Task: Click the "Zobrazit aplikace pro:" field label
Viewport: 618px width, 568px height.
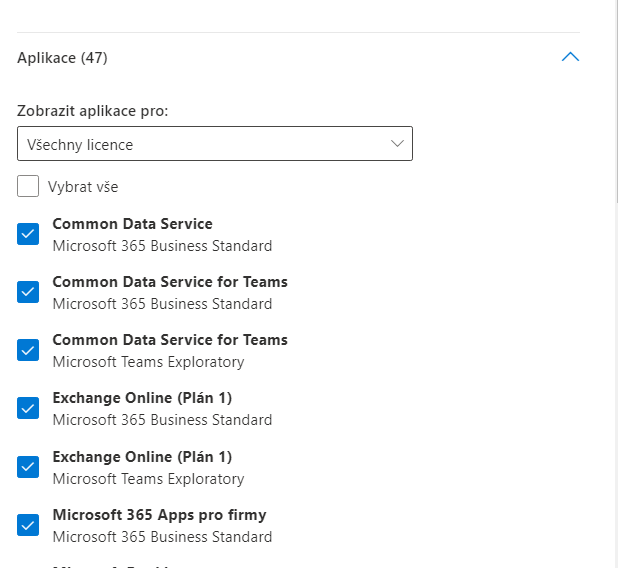Action: 92,110
